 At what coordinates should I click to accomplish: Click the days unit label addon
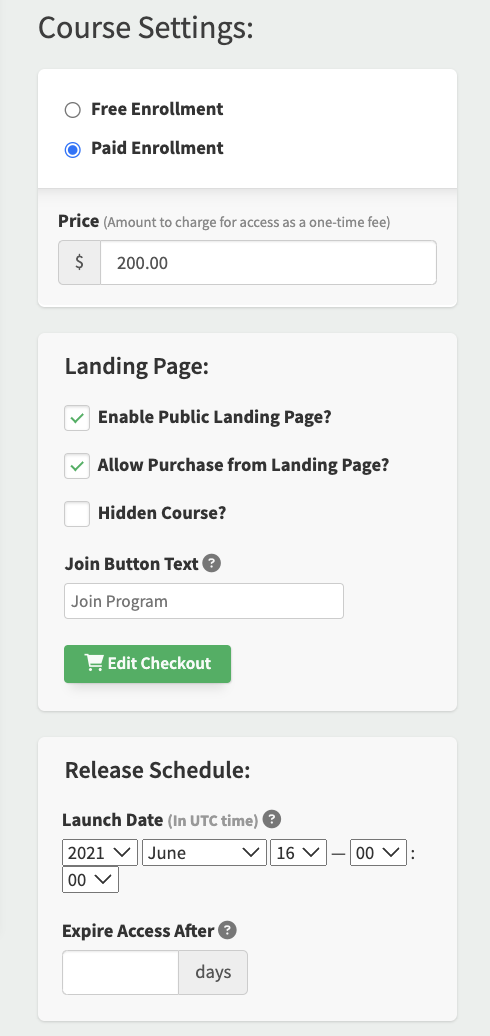tap(213, 972)
